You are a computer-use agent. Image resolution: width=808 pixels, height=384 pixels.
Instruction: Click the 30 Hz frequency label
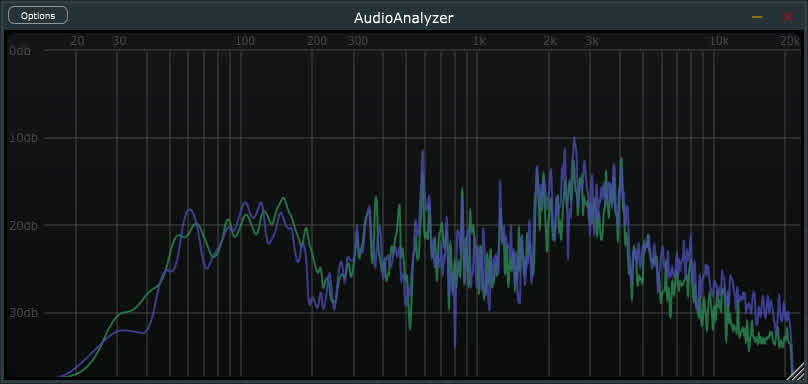pyautogui.click(x=119, y=42)
